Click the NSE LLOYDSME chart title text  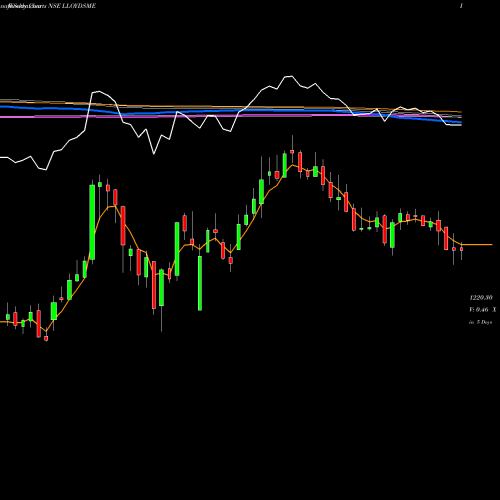pyautogui.click(x=72, y=6)
